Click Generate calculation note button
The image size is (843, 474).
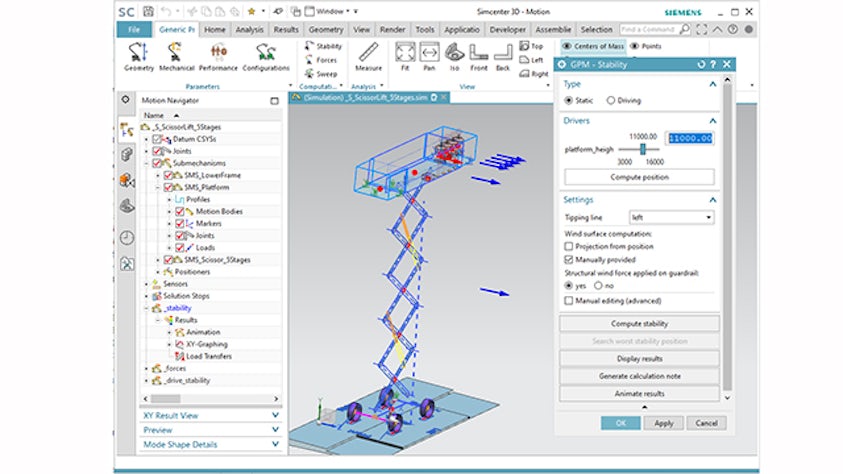point(639,376)
